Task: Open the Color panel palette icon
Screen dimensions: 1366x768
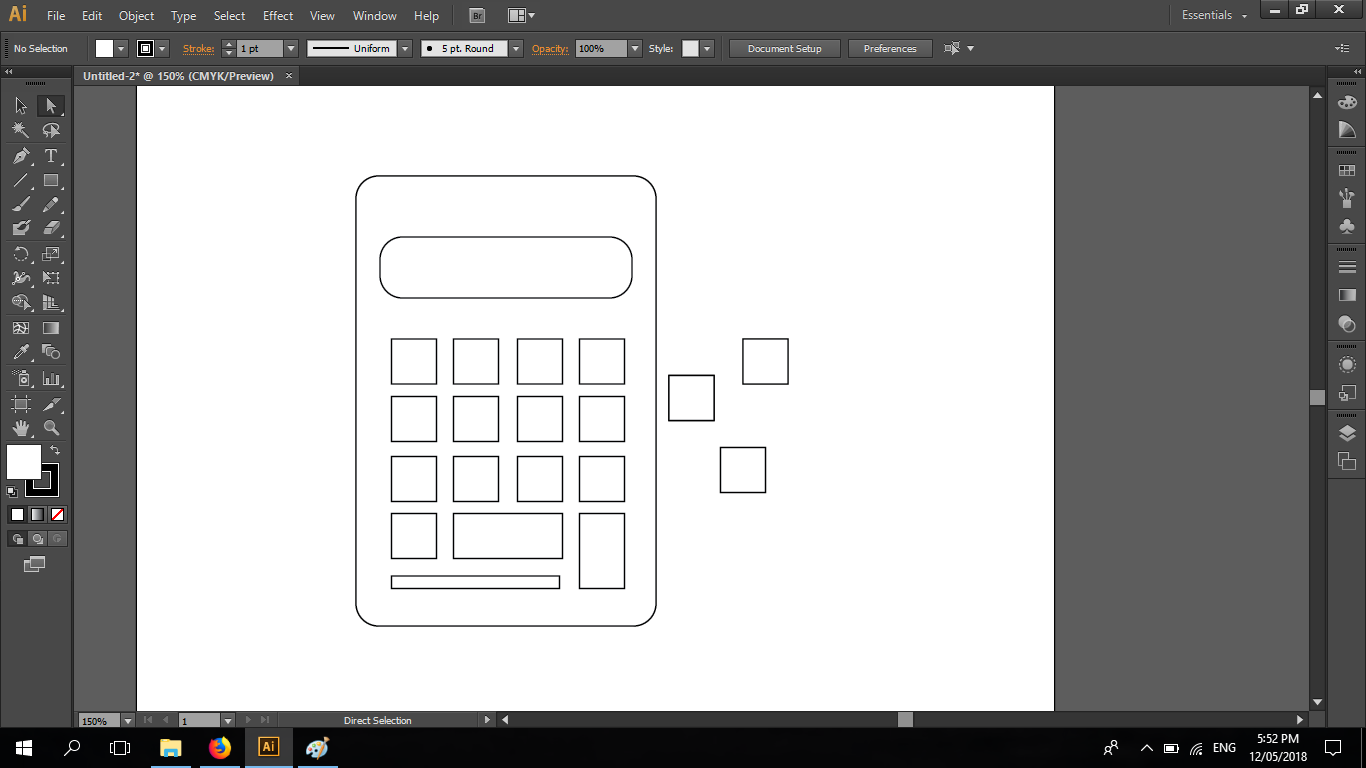Action: pyautogui.click(x=1347, y=102)
